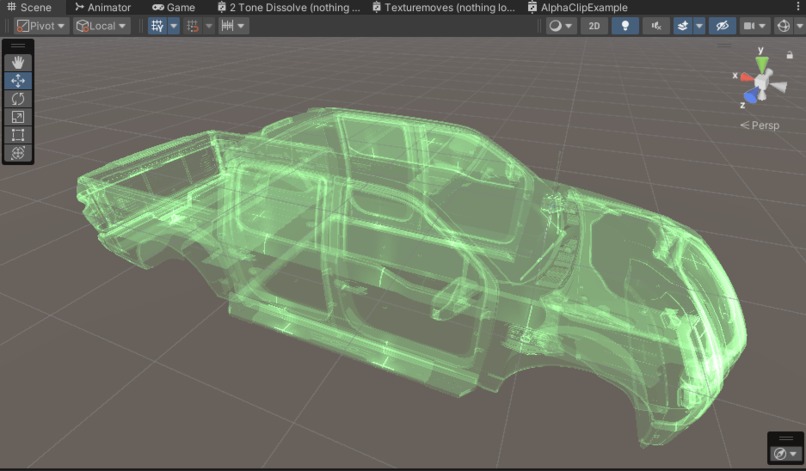This screenshot has width=806, height=471.
Task: Toggle scene effects (skybox, fog) button
Action: pyautogui.click(x=683, y=26)
